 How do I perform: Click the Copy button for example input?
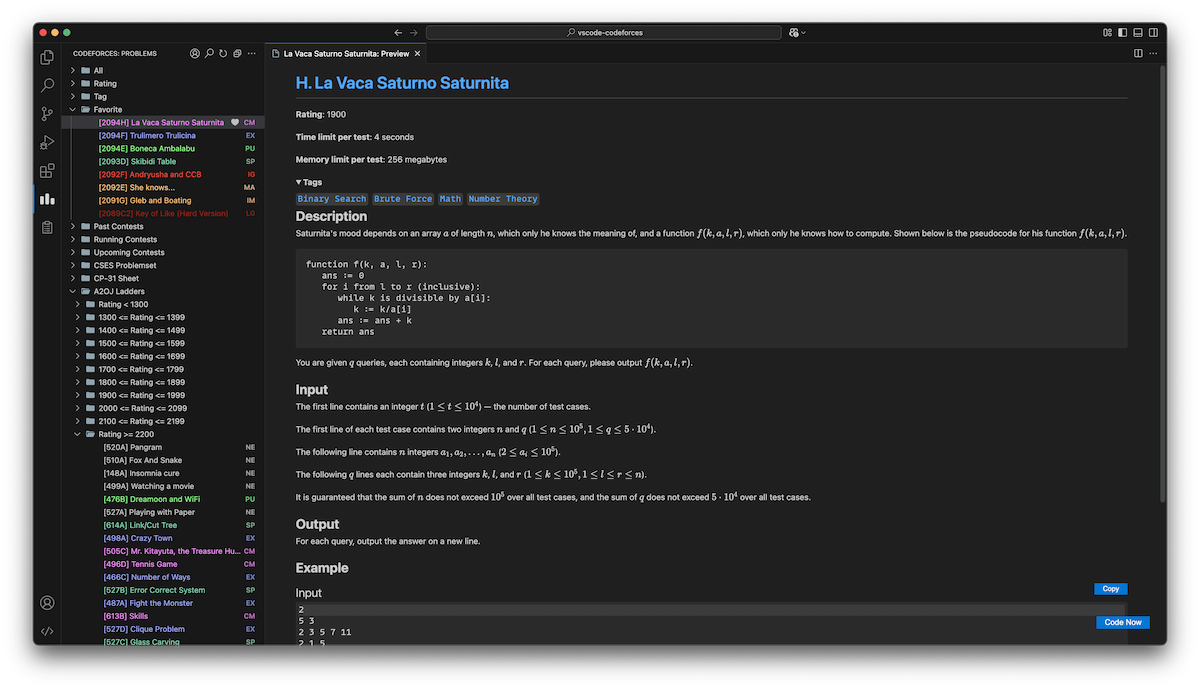point(1110,589)
